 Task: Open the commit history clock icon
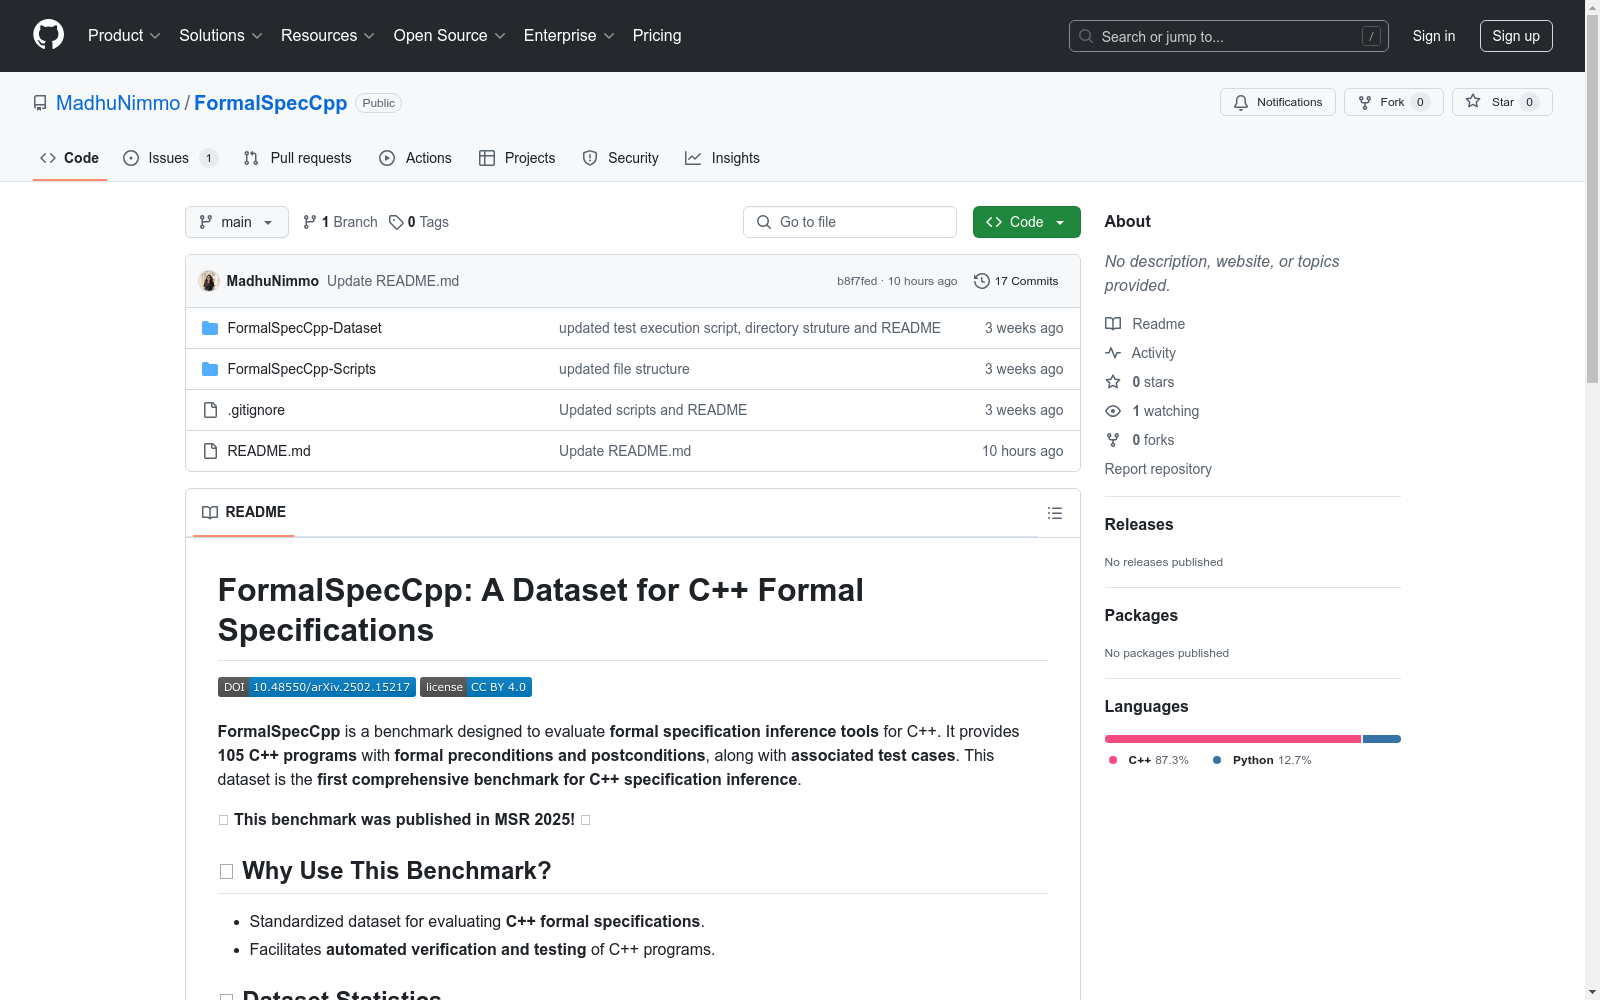coord(982,281)
